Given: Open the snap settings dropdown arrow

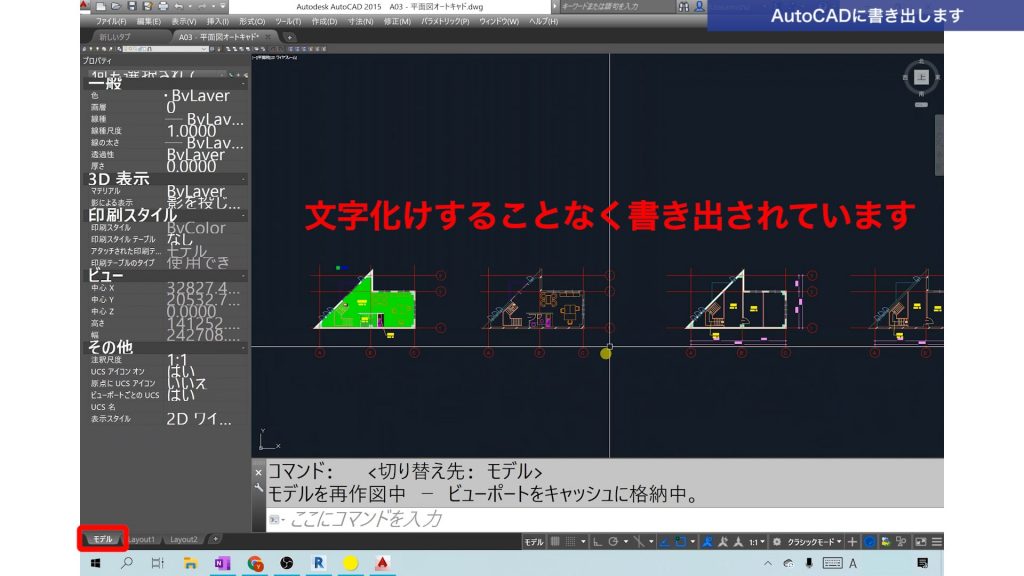Looking at the screenshot, I should (582, 540).
